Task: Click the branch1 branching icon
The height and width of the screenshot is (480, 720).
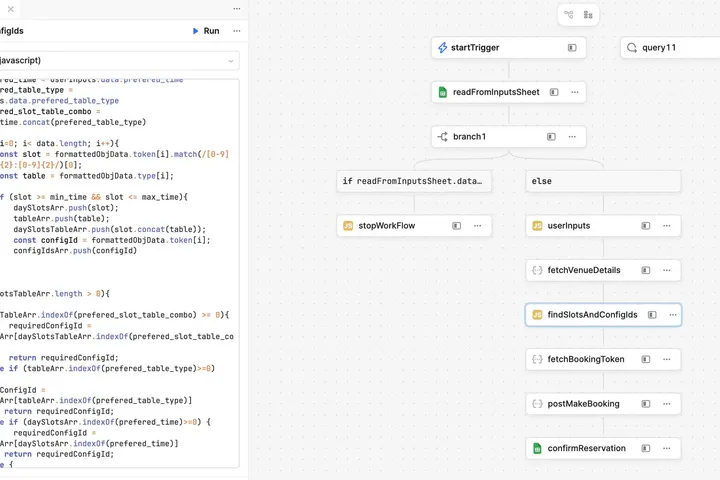Action: (442, 137)
